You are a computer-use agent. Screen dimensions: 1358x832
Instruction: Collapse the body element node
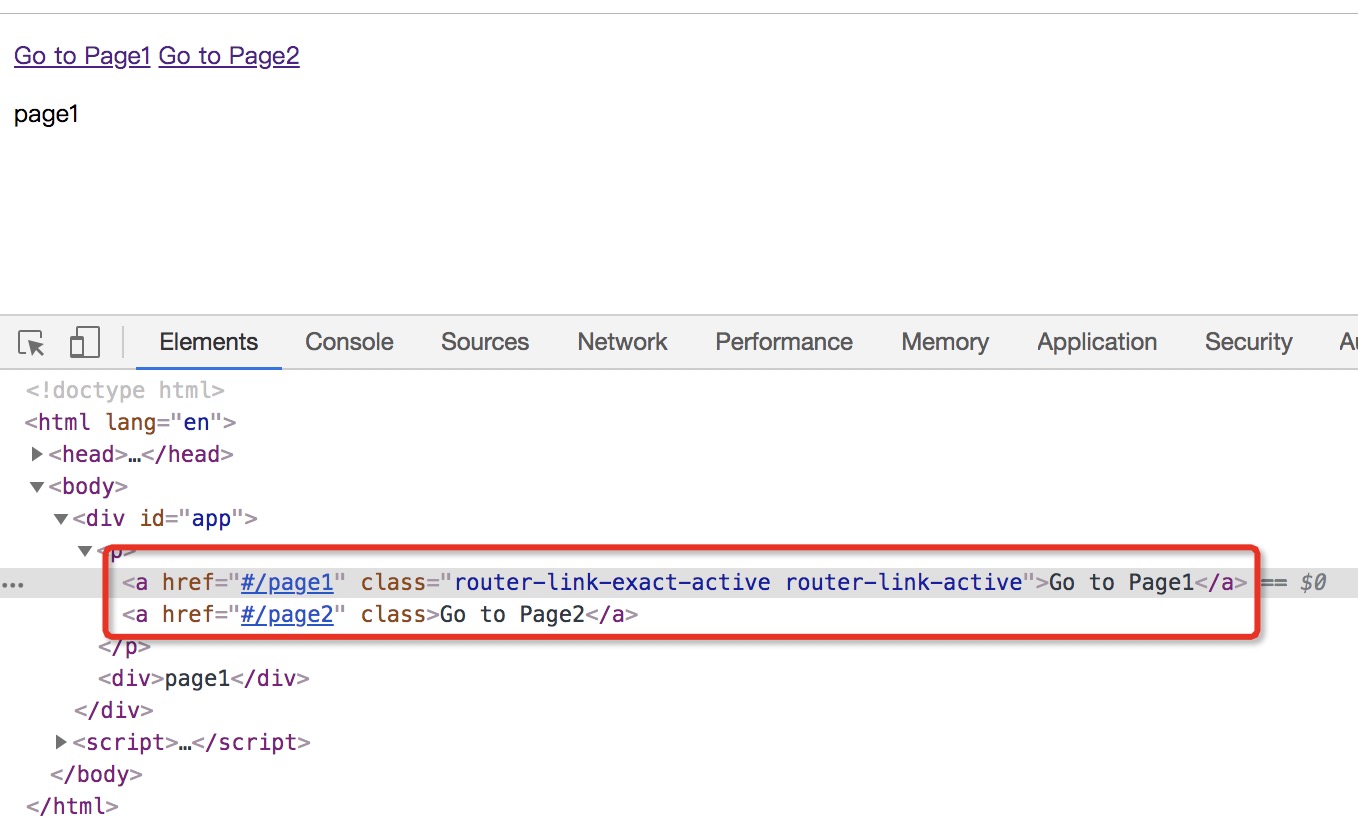[x=38, y=487]
